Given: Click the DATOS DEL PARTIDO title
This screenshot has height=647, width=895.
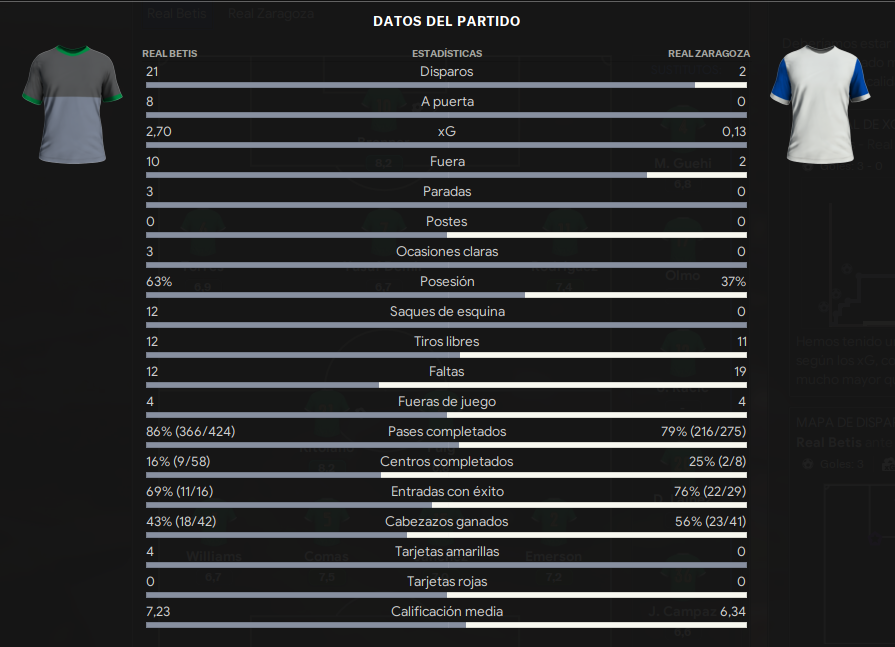Looking at the screenshot, I should (446, 22).
